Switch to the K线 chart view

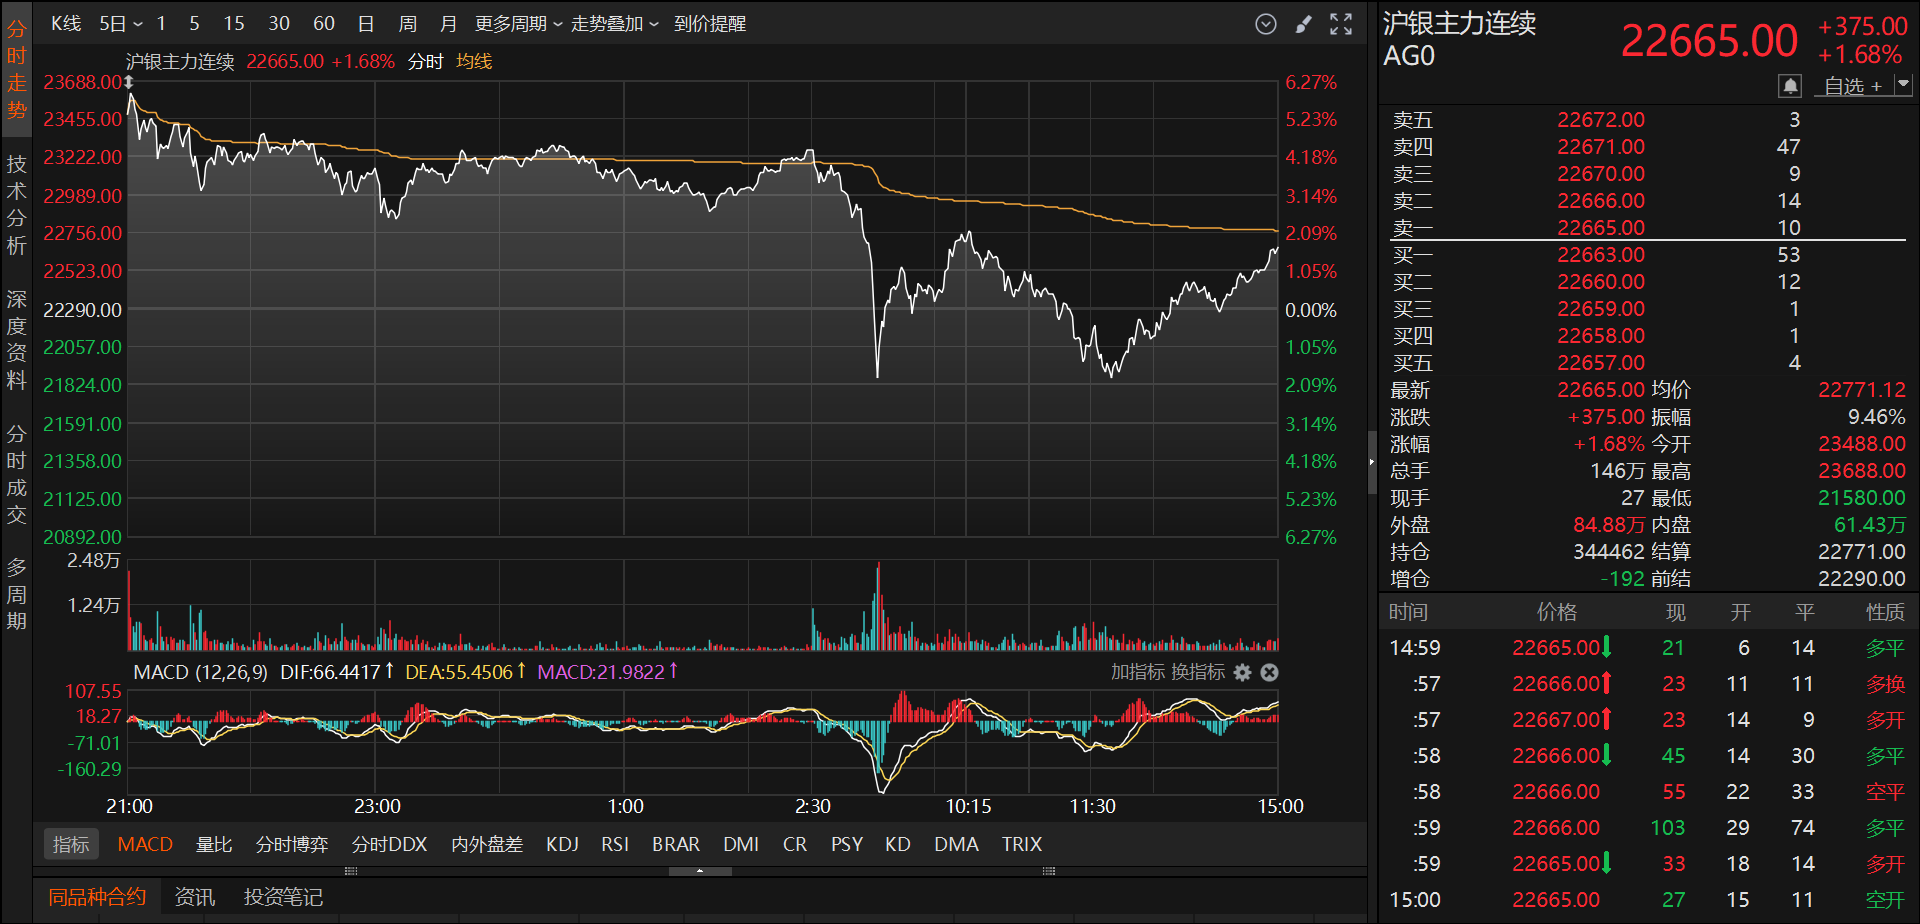pyautogui.click(x=66, y=24)
